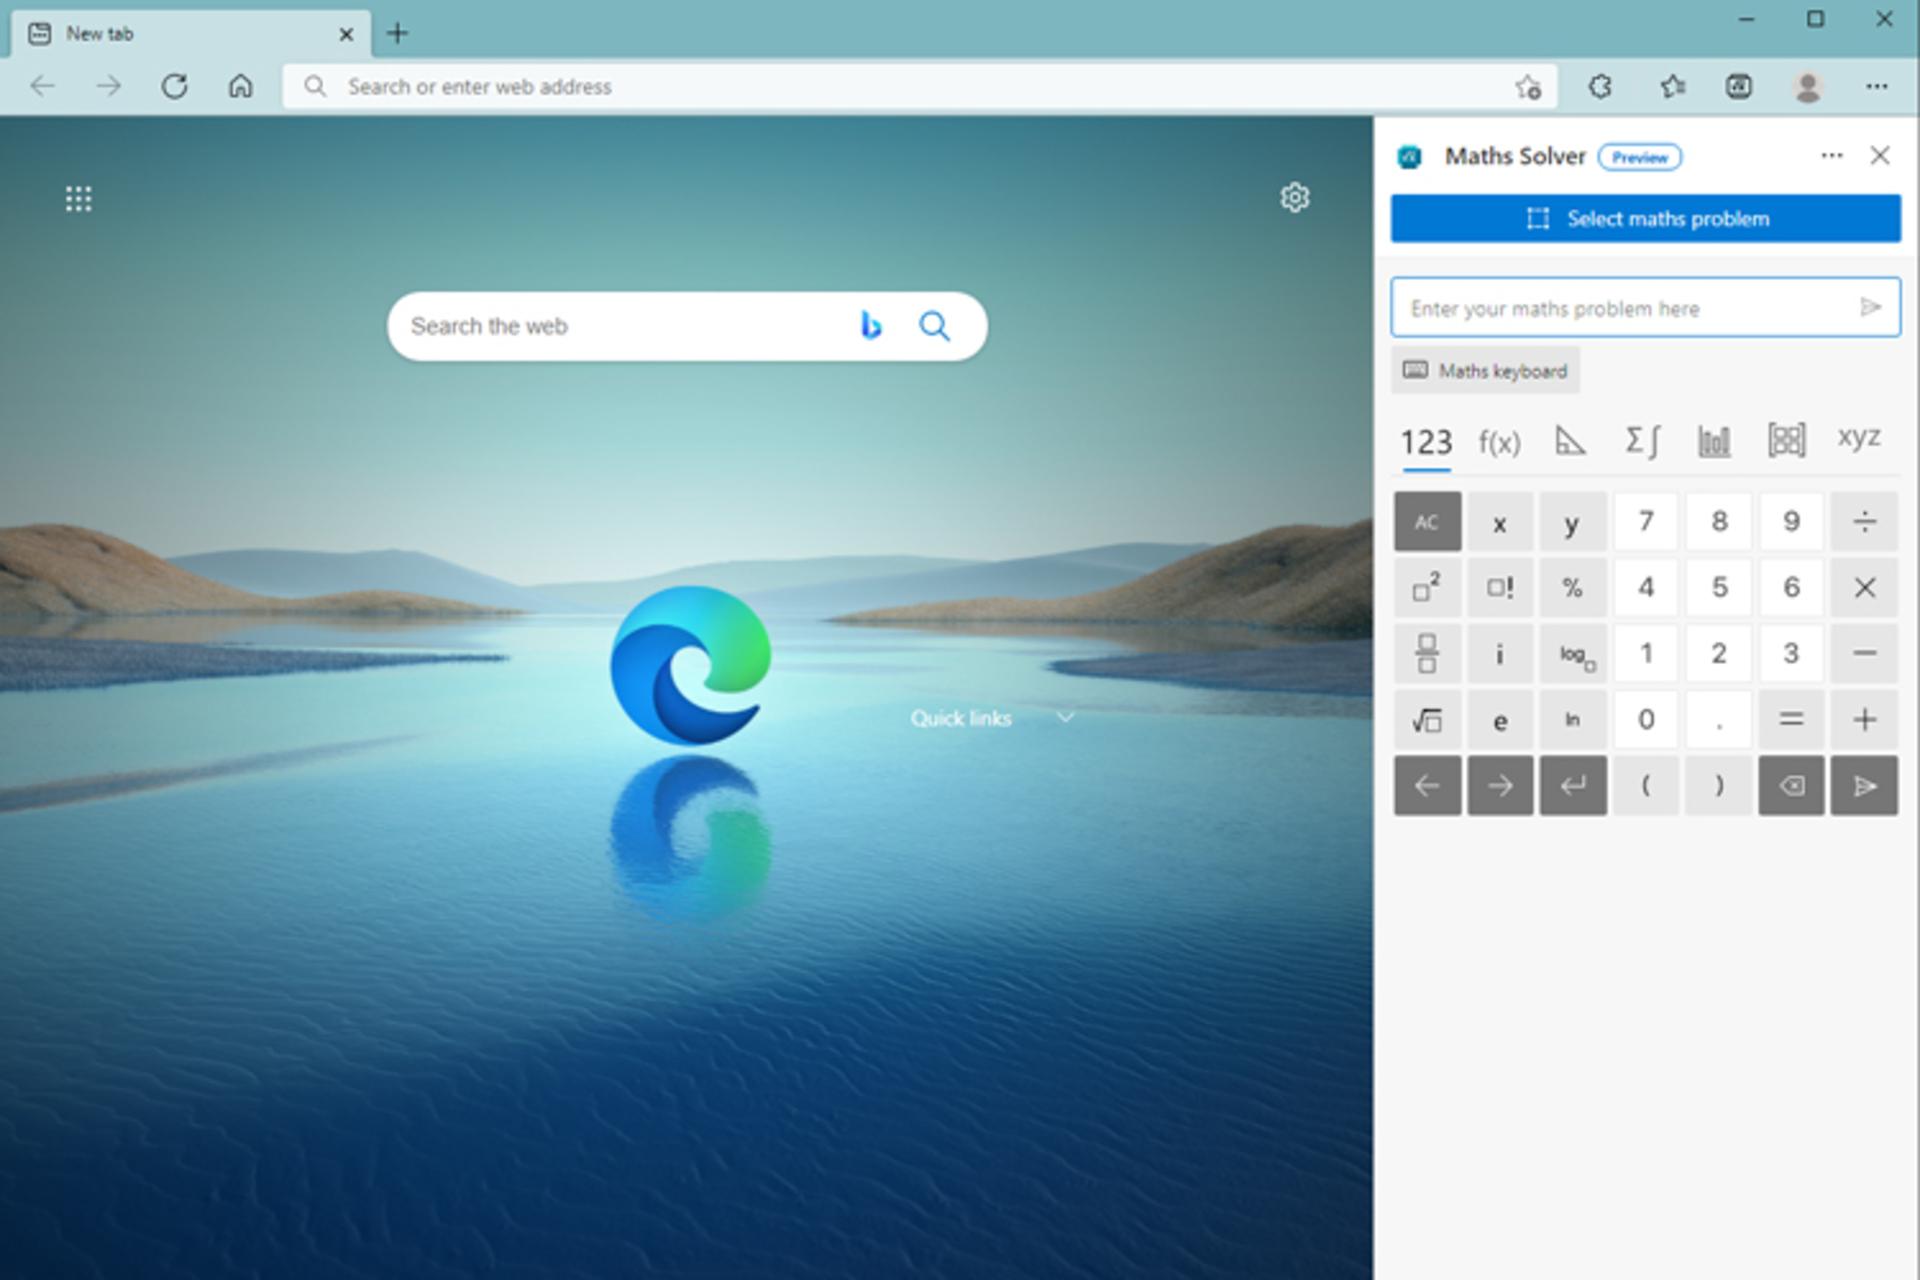Click backspace key on maths keyboard

point(1791,786)
